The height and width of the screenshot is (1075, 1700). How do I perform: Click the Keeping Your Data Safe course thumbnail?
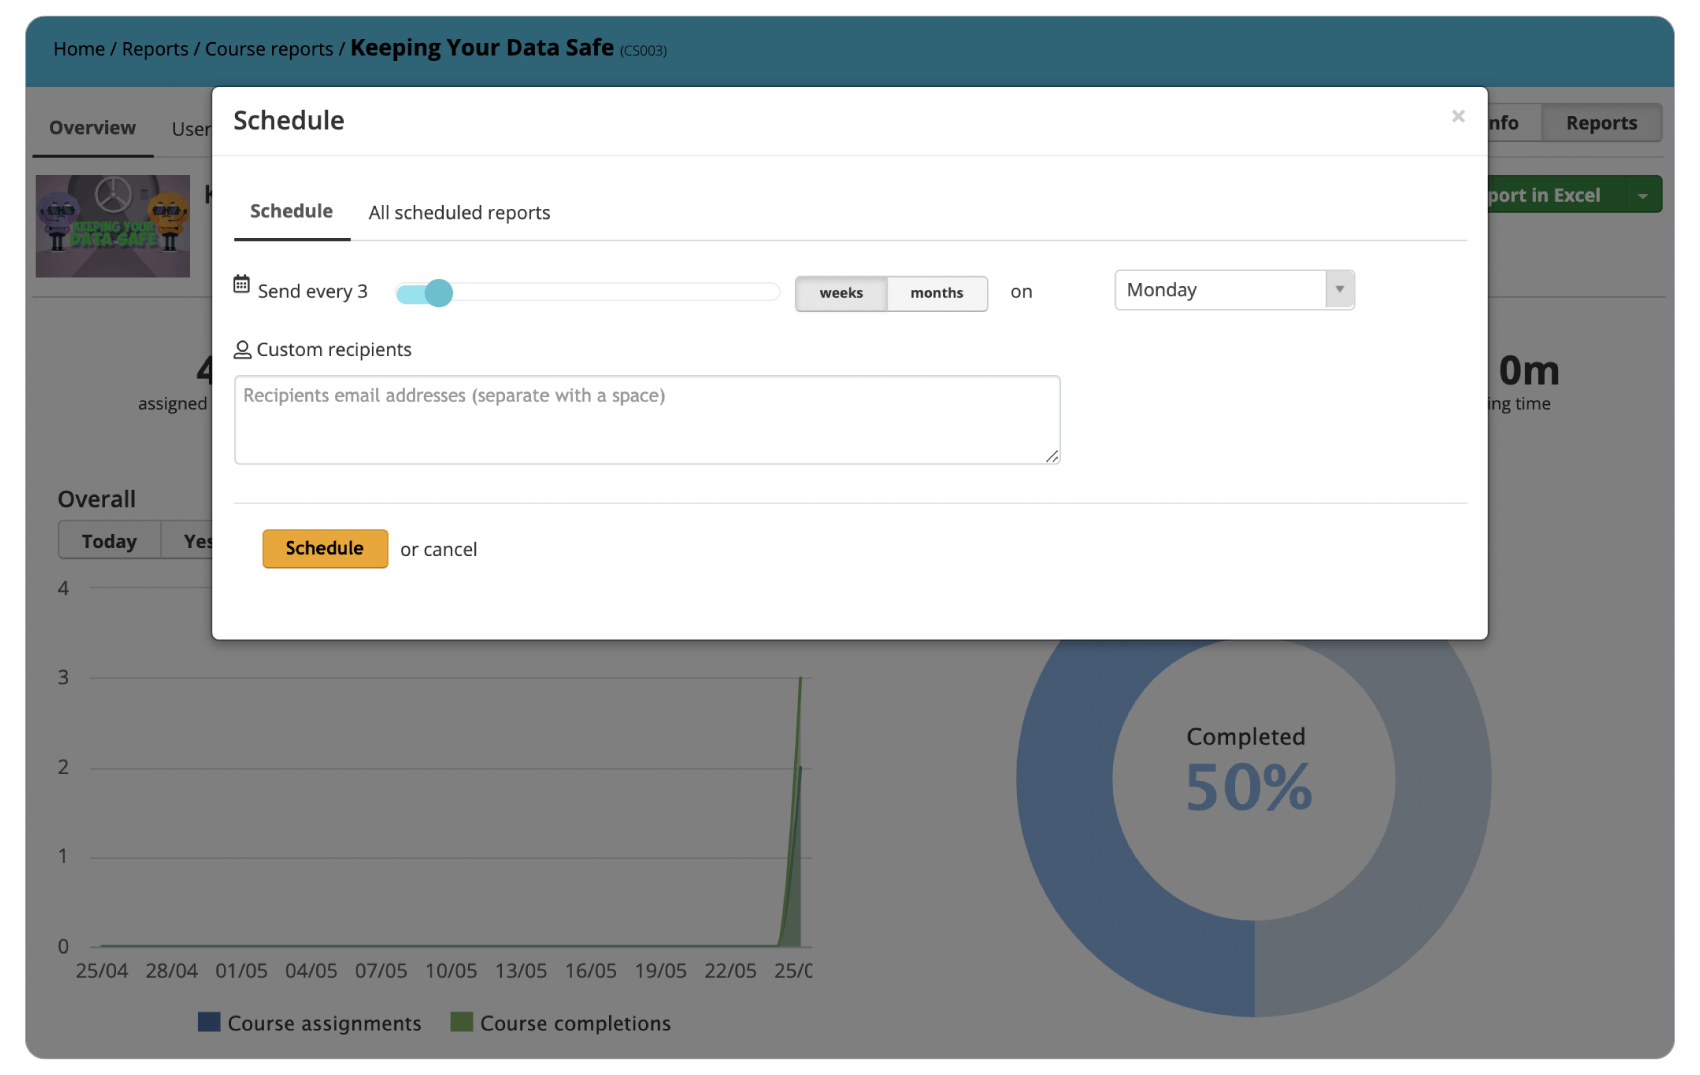pyautogui.click(x=113, y=227)
